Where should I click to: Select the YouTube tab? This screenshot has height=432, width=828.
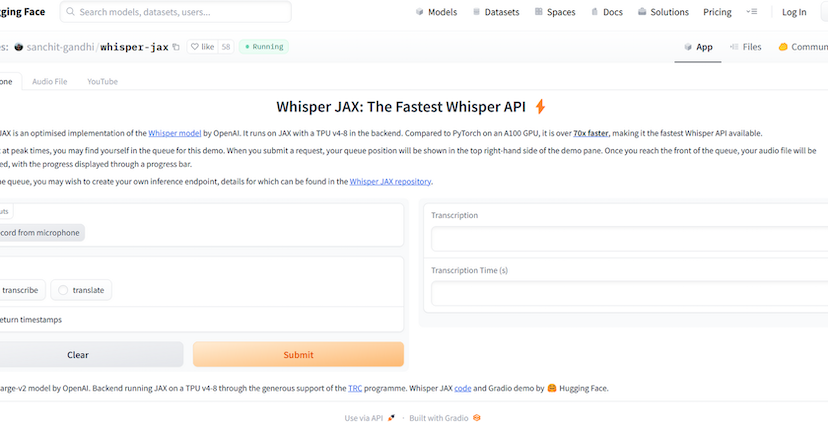point(102,81)
